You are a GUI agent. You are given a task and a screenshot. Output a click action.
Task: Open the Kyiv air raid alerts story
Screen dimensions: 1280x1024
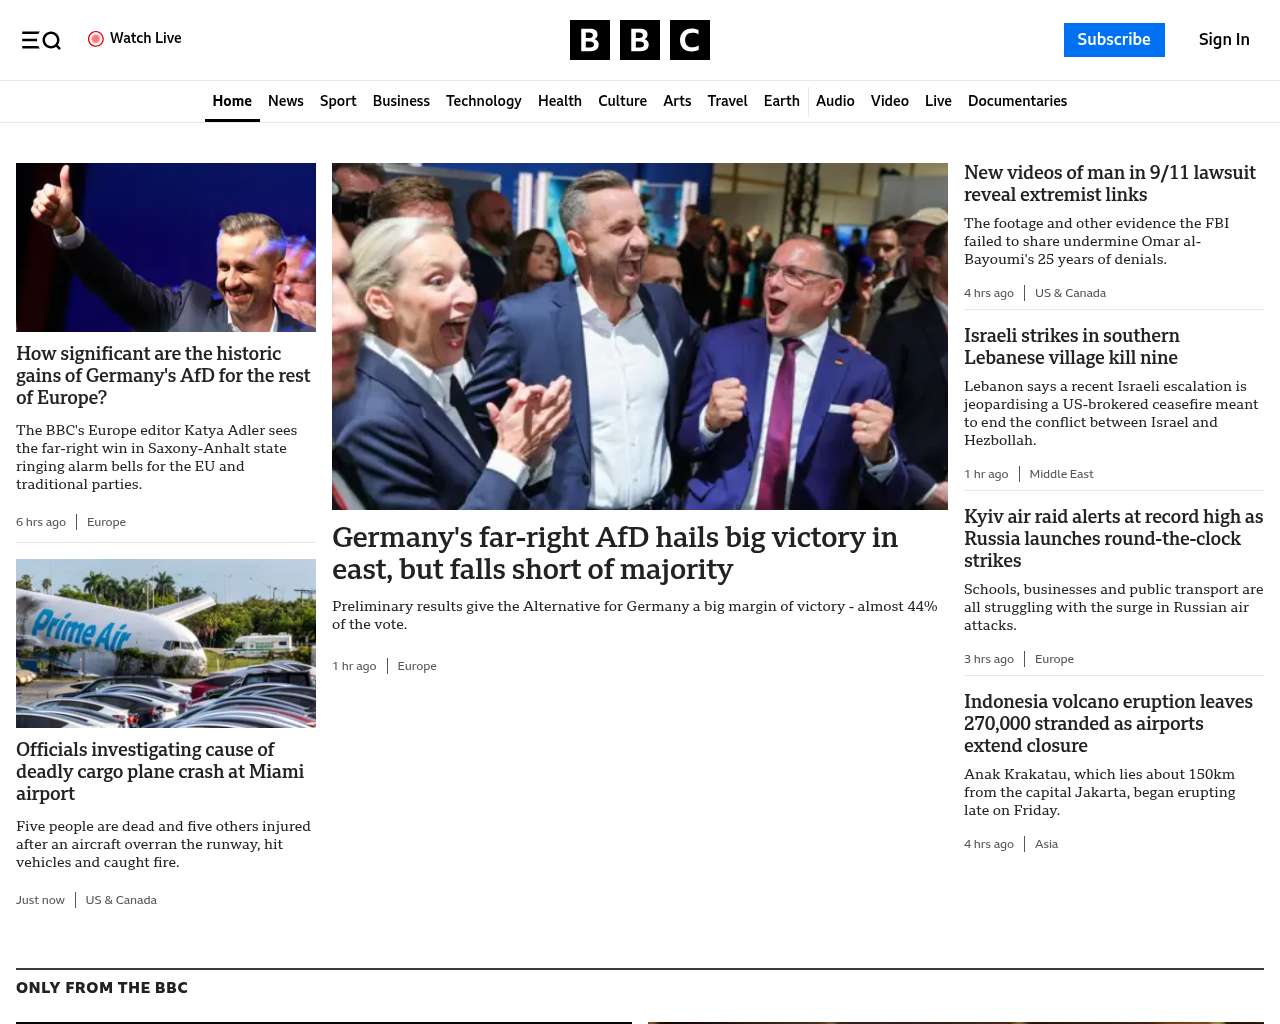(1113, 539)
